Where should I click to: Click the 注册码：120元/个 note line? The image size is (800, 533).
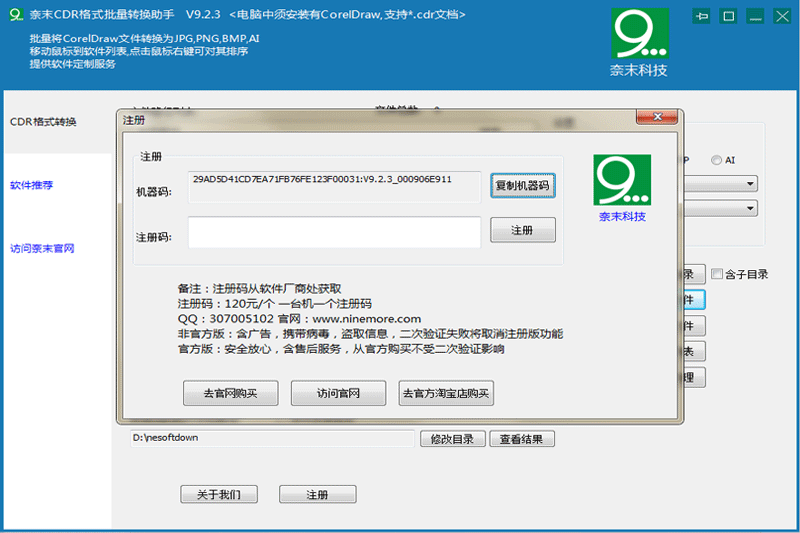274,304
